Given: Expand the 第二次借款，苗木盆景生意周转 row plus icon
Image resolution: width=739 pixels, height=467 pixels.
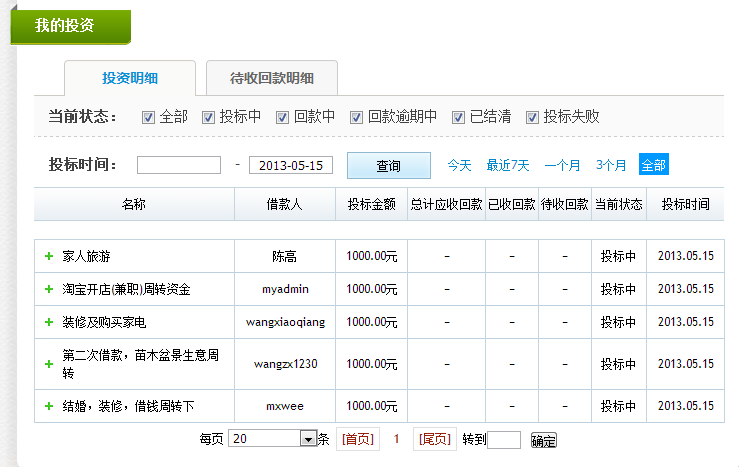Looking at the screenshot, I should pos(49,364).
